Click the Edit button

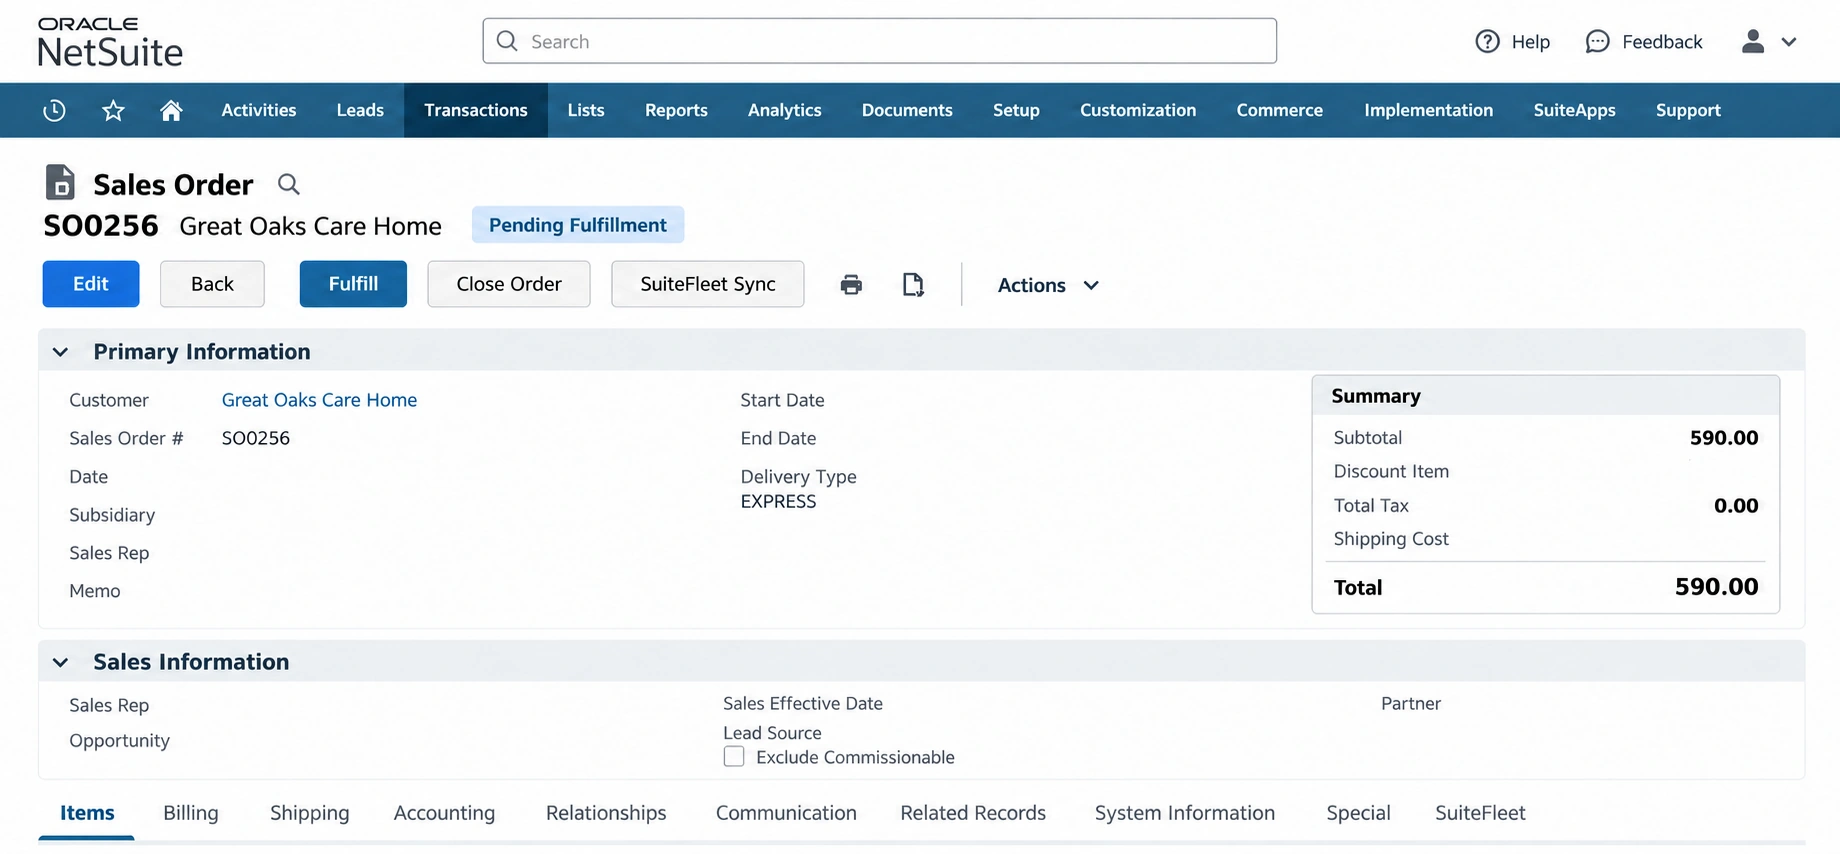pos(91,284)
